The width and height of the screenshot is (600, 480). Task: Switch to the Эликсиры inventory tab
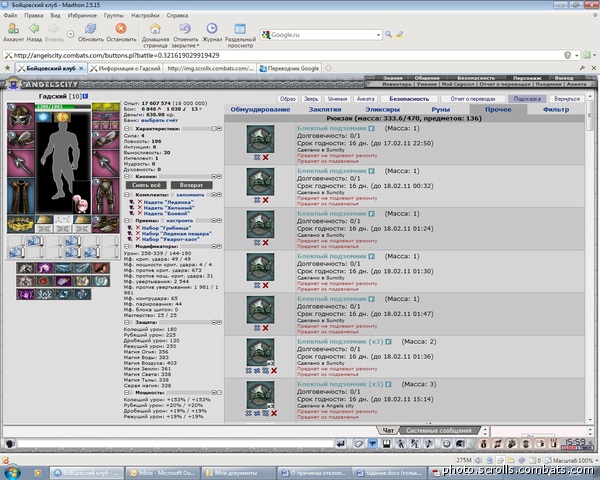[382, 109]
